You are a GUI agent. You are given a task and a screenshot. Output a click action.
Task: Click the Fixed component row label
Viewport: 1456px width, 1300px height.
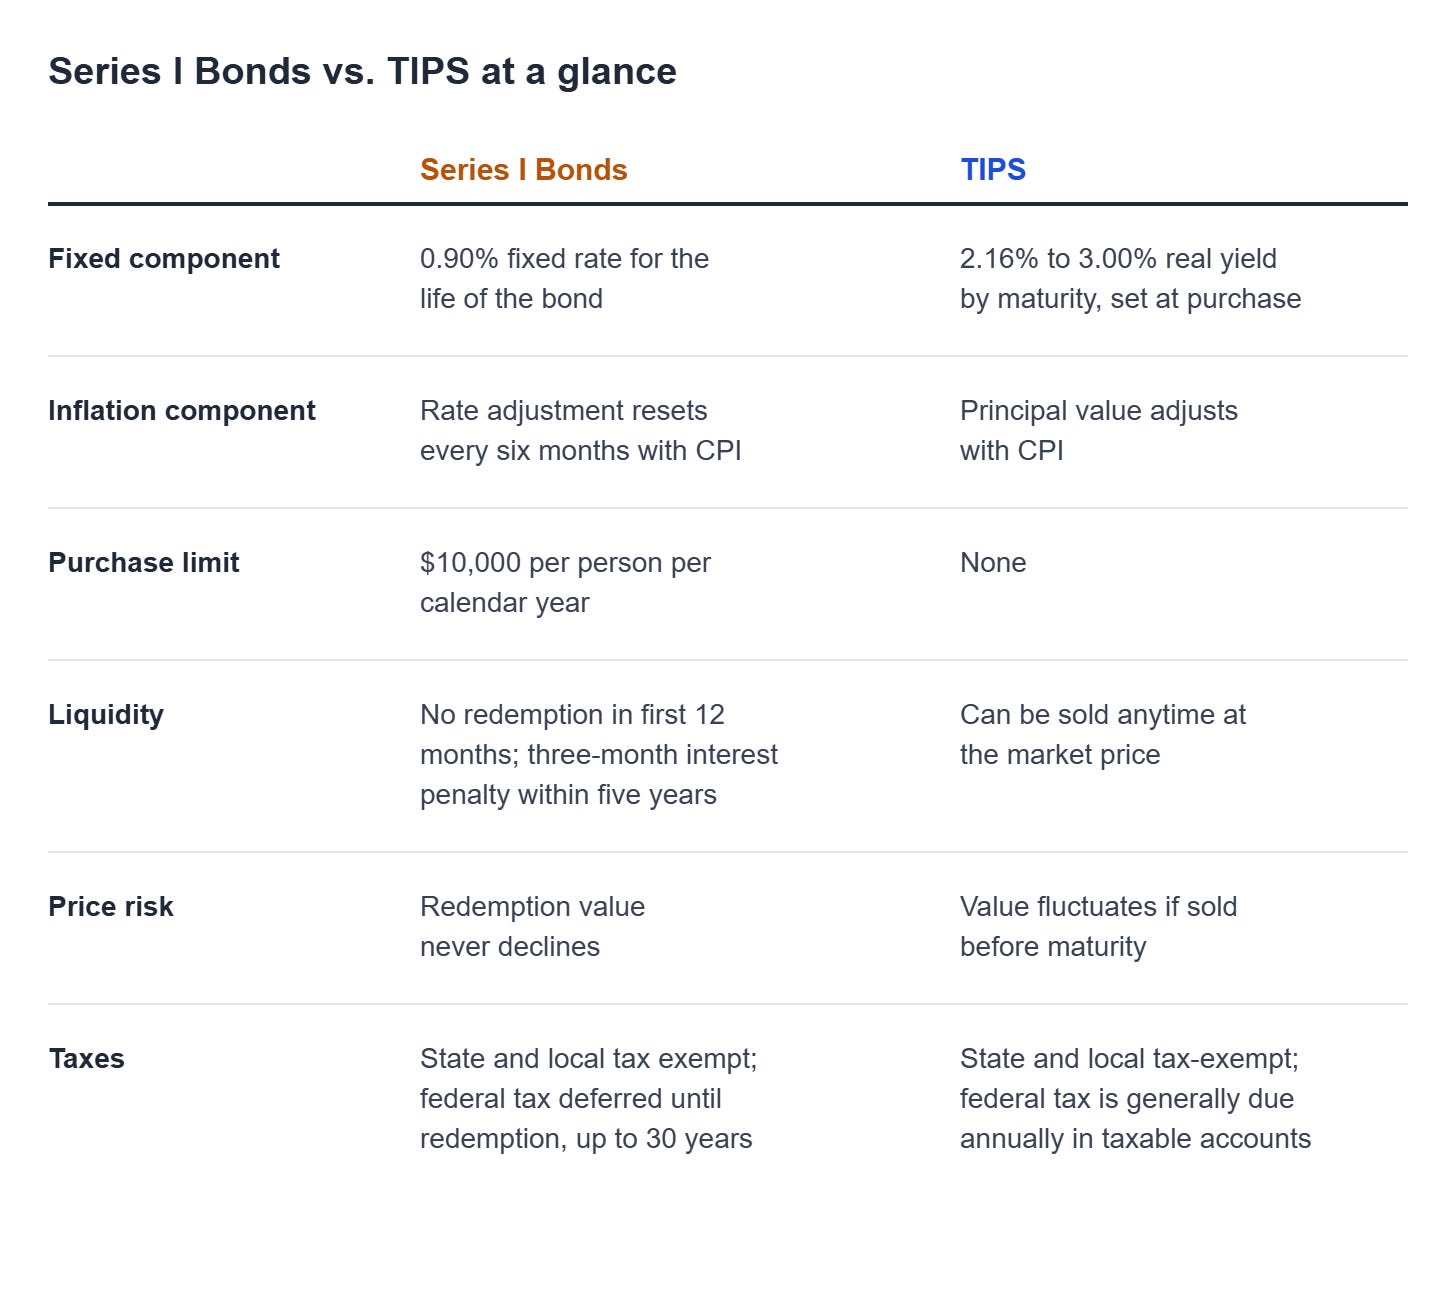(x=164, y=259)
